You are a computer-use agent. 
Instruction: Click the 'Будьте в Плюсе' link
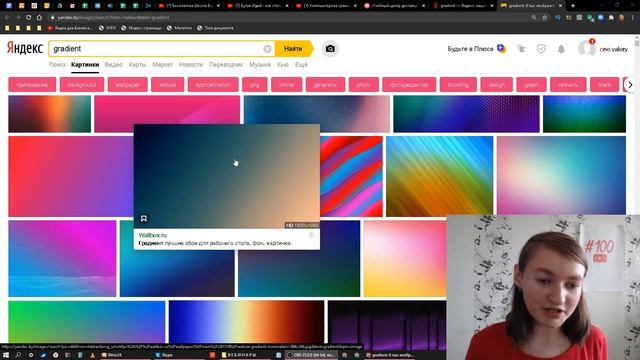477,49
